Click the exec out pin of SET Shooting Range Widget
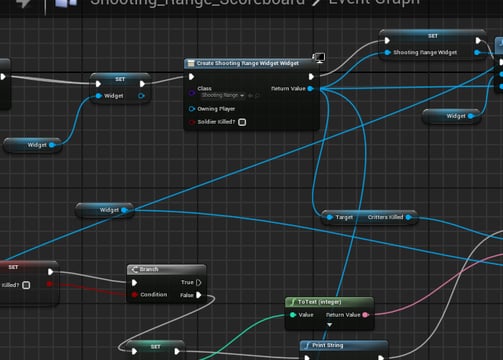Screen dimensions: 503x360 click(x=478, y=41)
